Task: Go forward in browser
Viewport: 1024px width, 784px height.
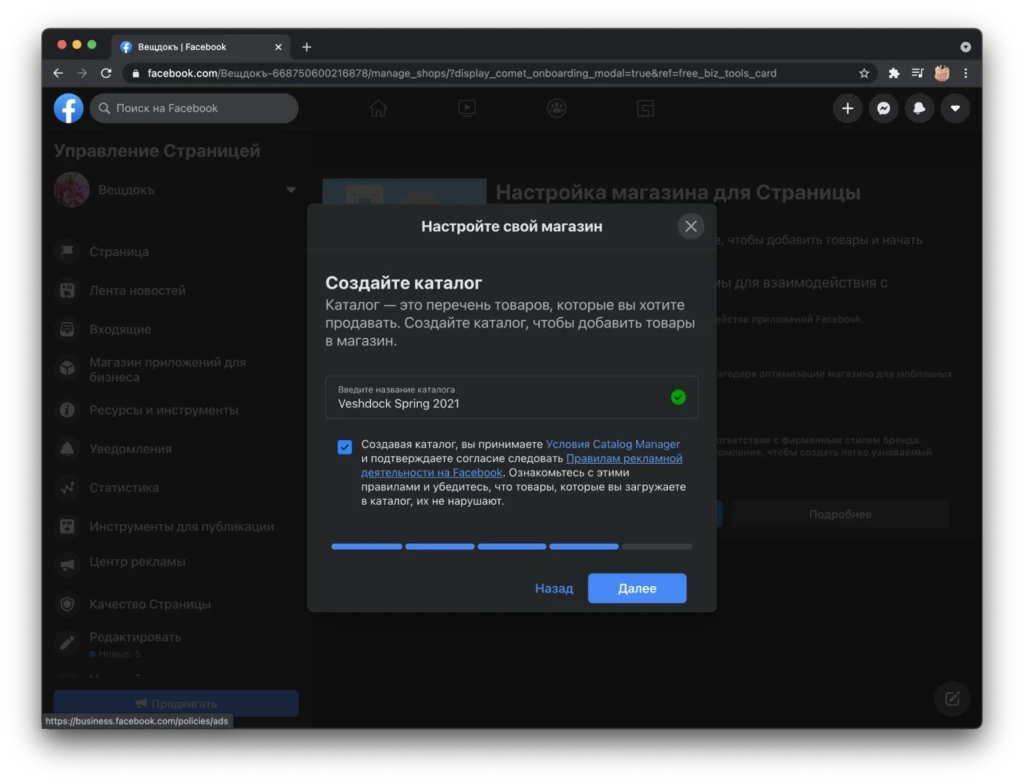Action: 82,73
